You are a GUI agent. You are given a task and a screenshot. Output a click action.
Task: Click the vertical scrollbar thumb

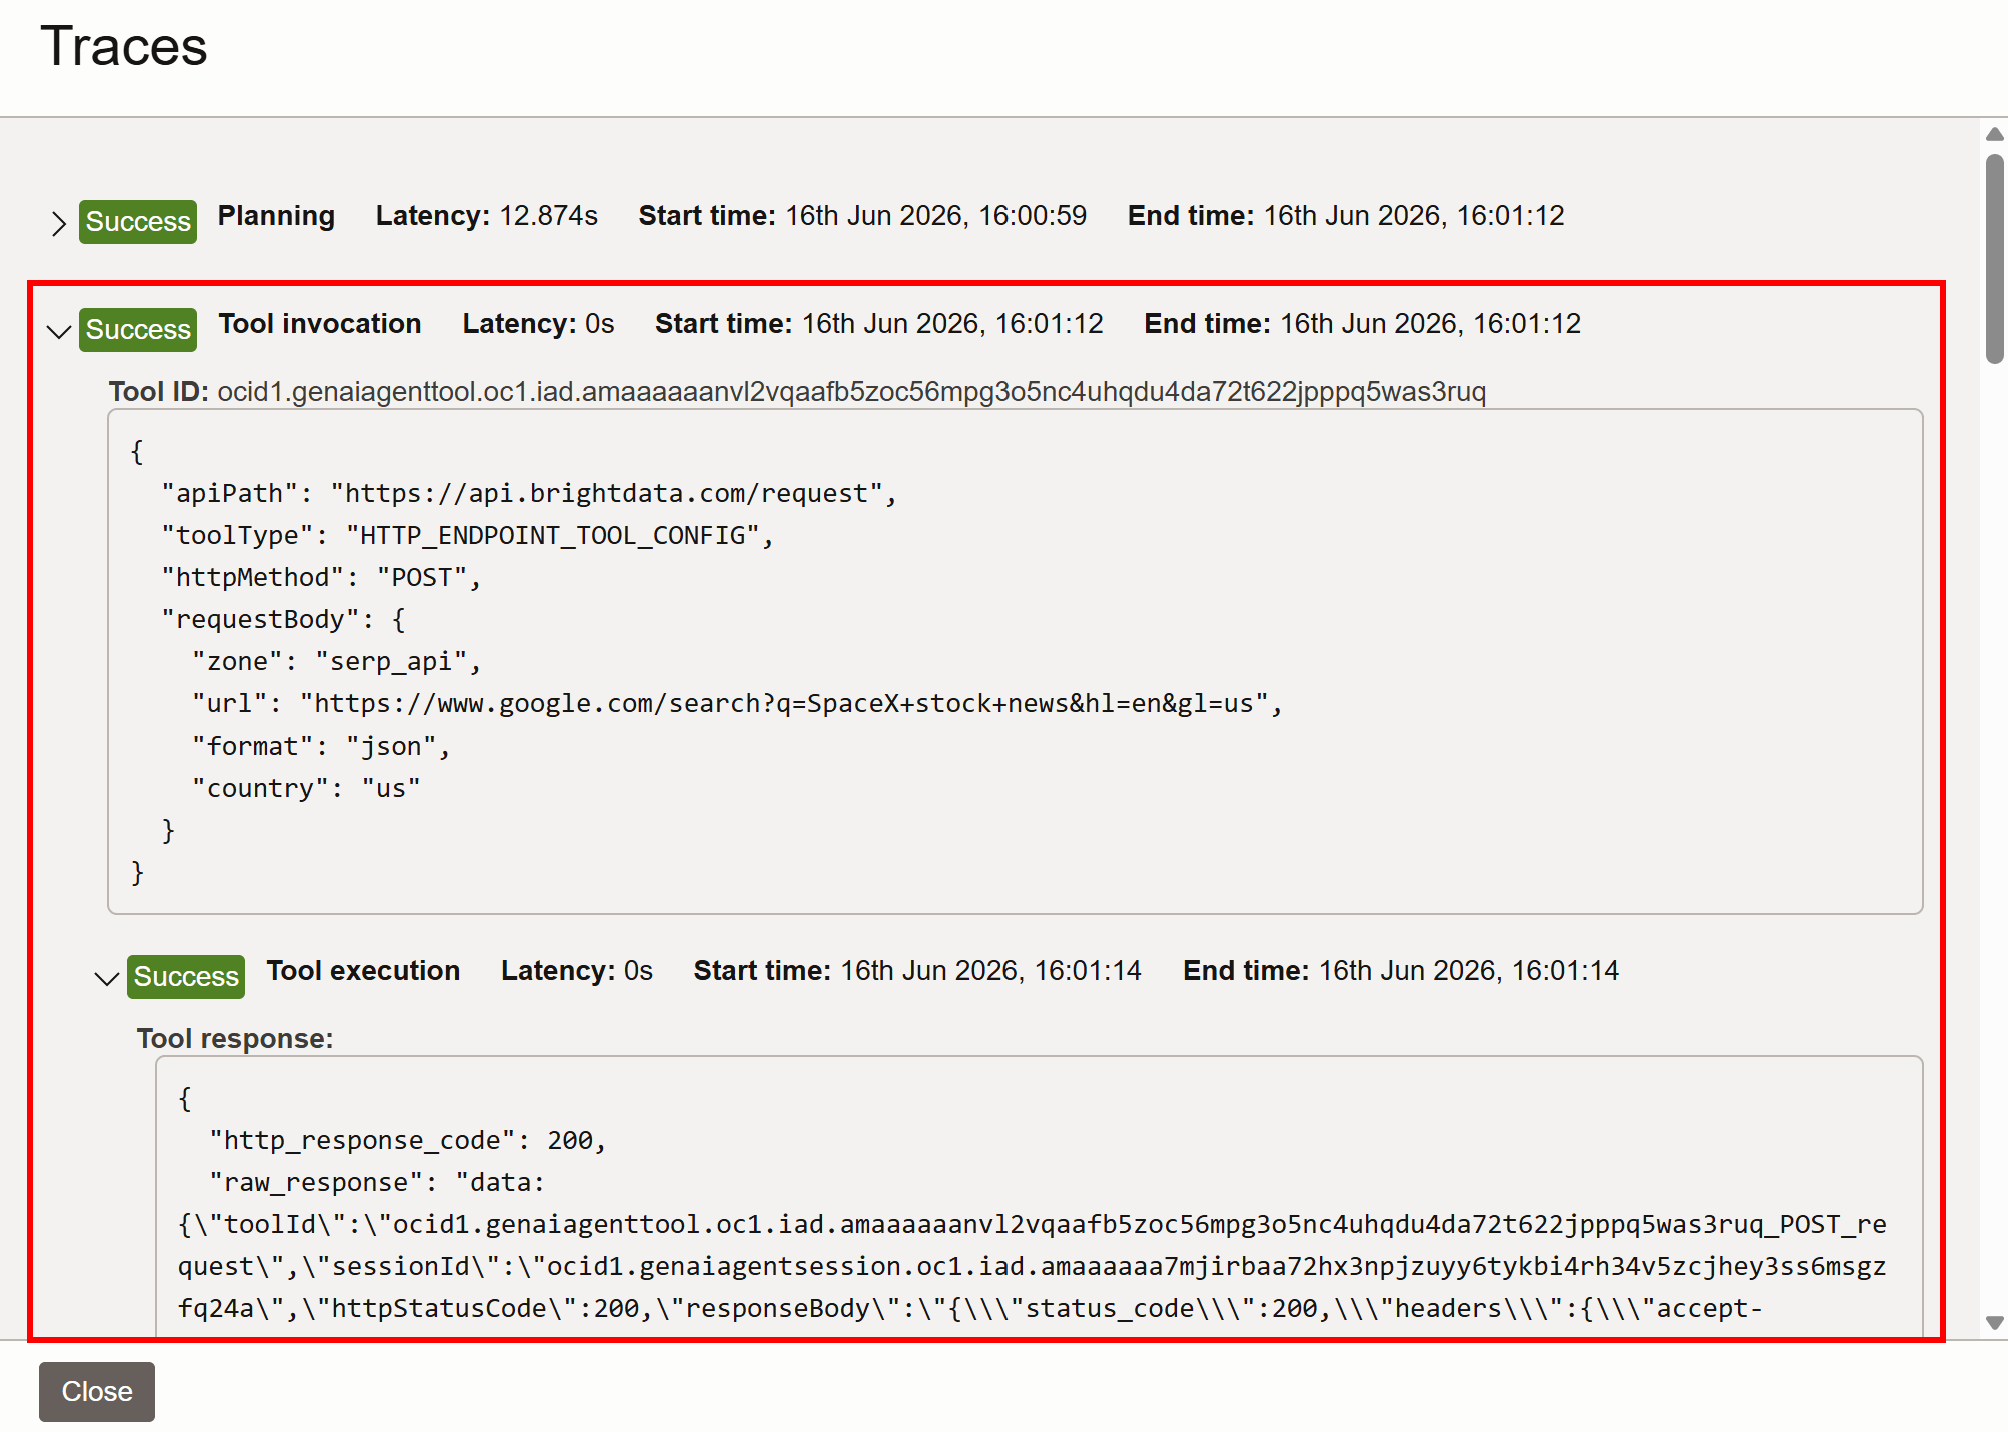click(x=1994, y=259)
